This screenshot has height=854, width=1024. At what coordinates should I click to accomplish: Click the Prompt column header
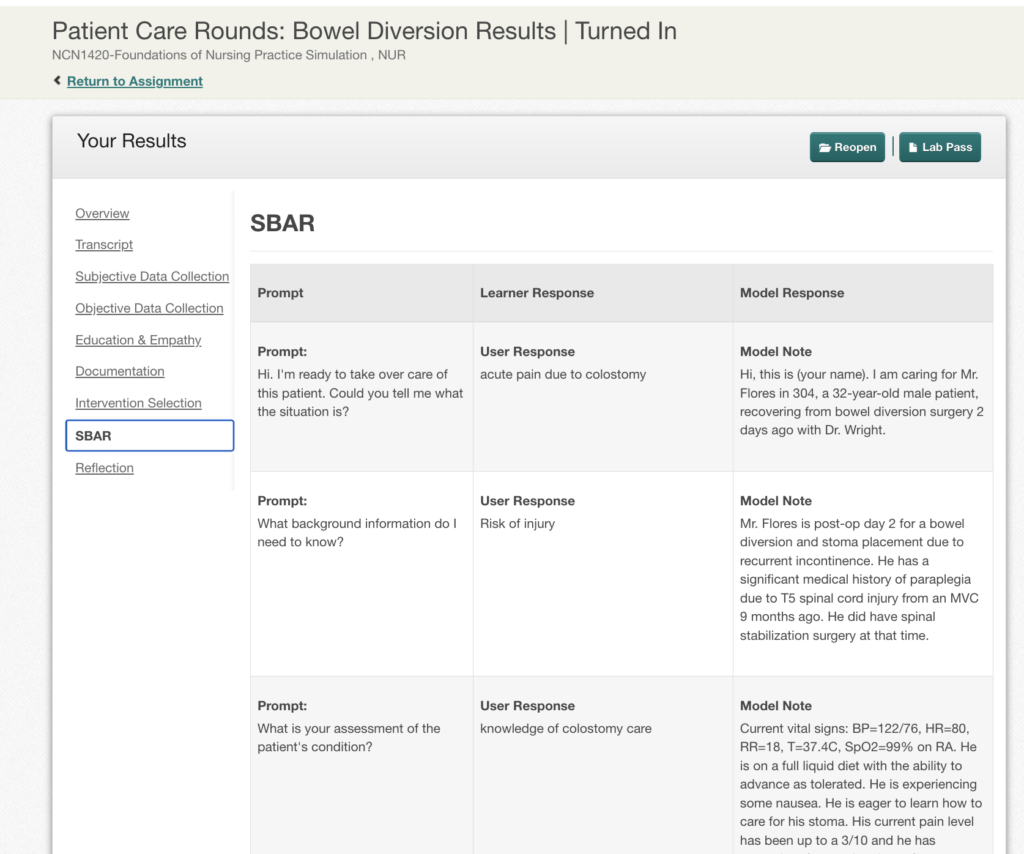coord(280,293)
